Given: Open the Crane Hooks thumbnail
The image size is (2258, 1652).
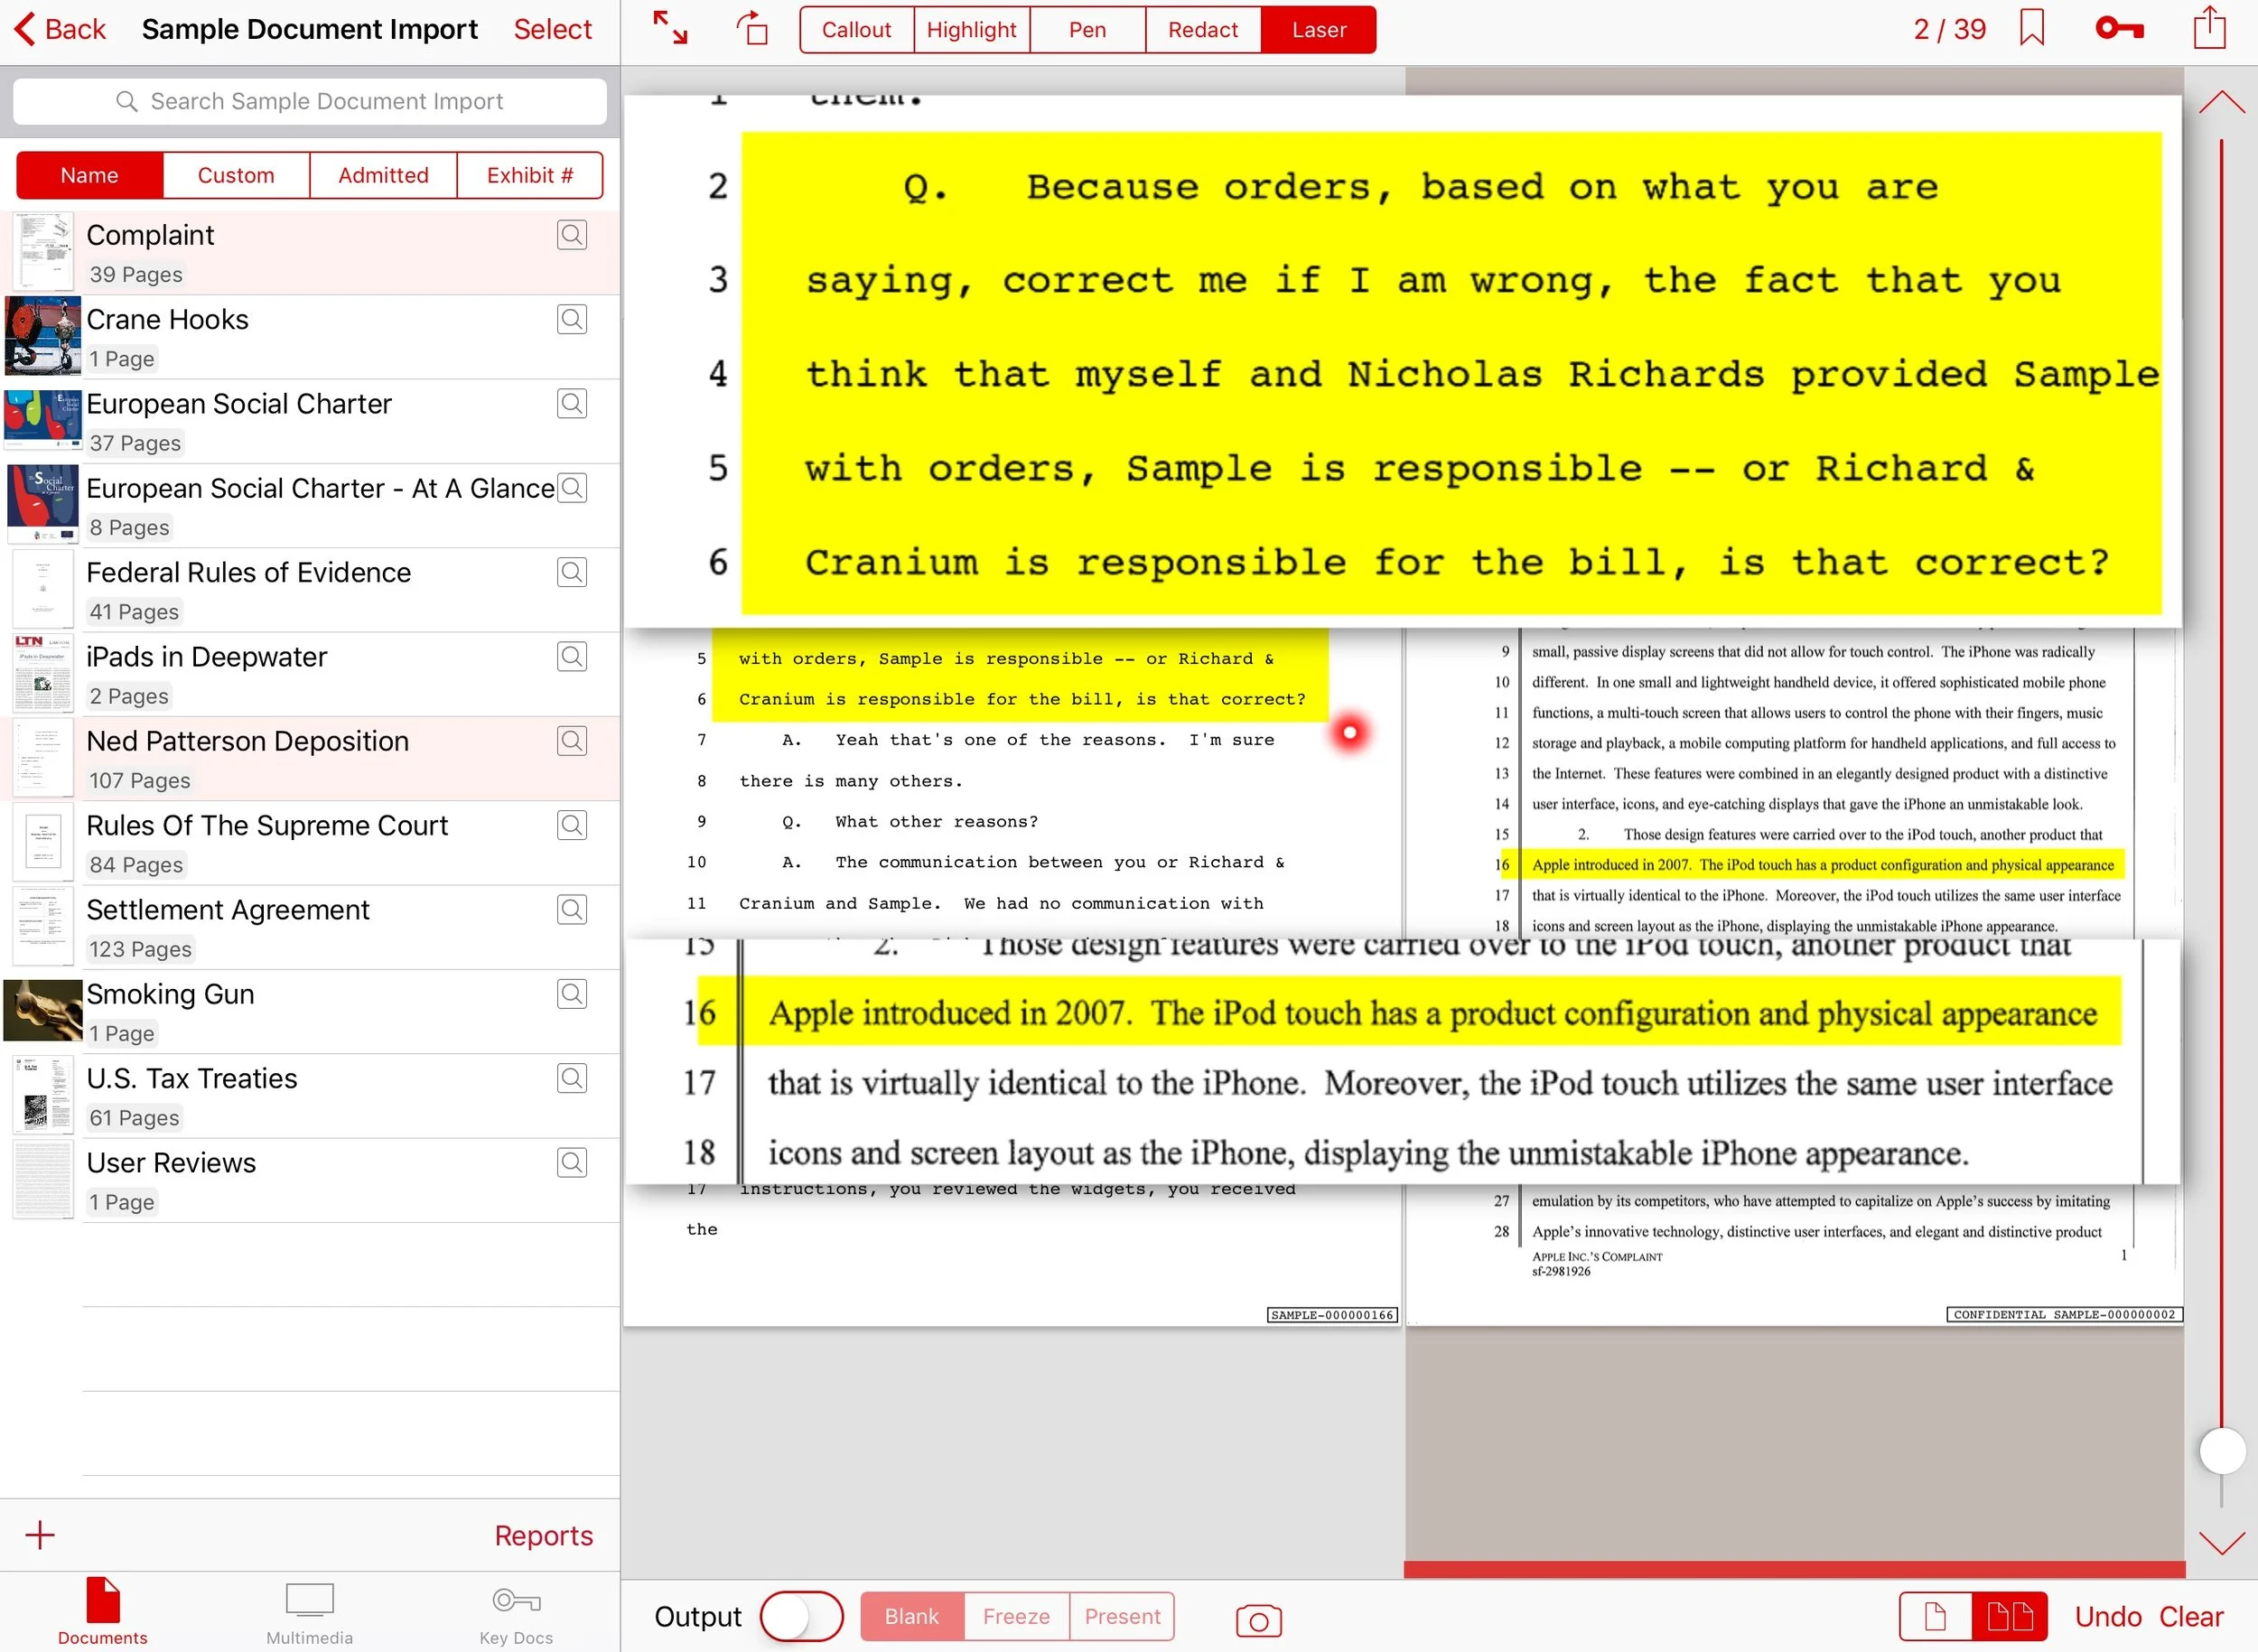Looking at the screenshot, I should pyautogui.click(x=43, y=335).
